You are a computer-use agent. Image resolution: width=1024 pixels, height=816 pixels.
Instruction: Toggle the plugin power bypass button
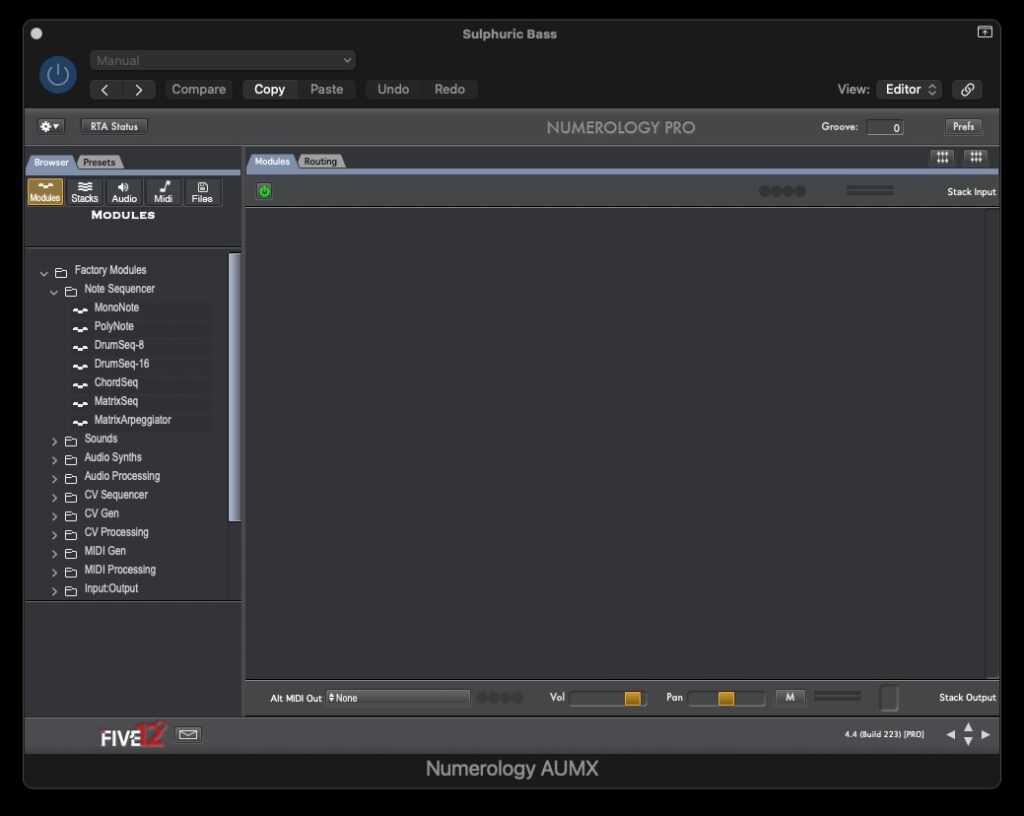coord(58,75)
